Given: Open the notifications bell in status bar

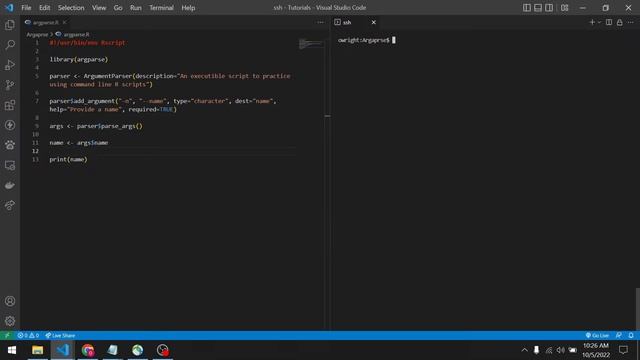Looking at the screenshot, I should (631, 335).
